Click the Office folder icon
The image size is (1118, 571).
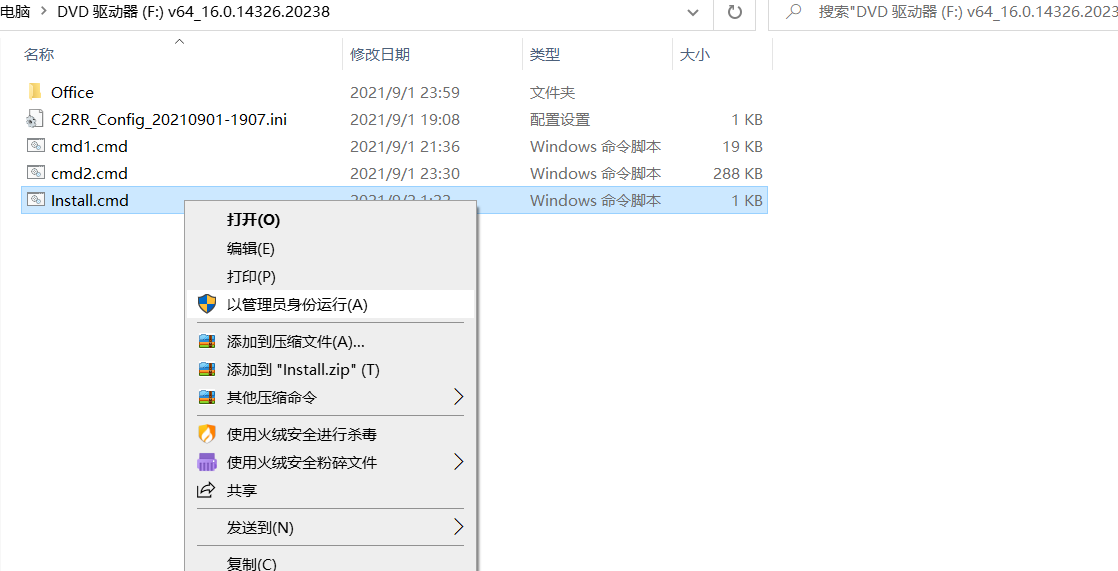pos(36,92)
